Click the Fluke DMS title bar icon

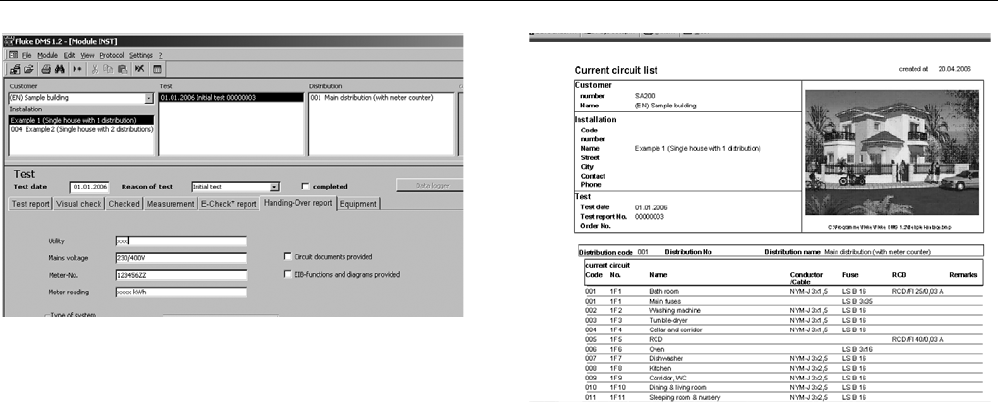(x=10, y=41)
